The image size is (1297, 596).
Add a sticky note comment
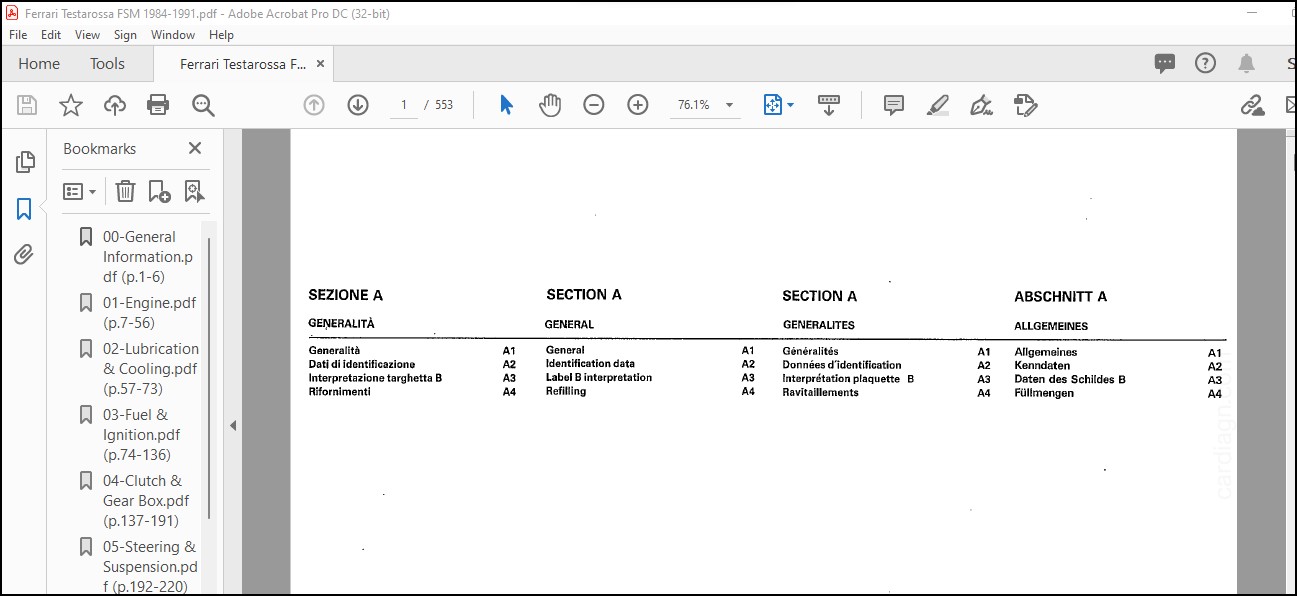coord(894,105)
